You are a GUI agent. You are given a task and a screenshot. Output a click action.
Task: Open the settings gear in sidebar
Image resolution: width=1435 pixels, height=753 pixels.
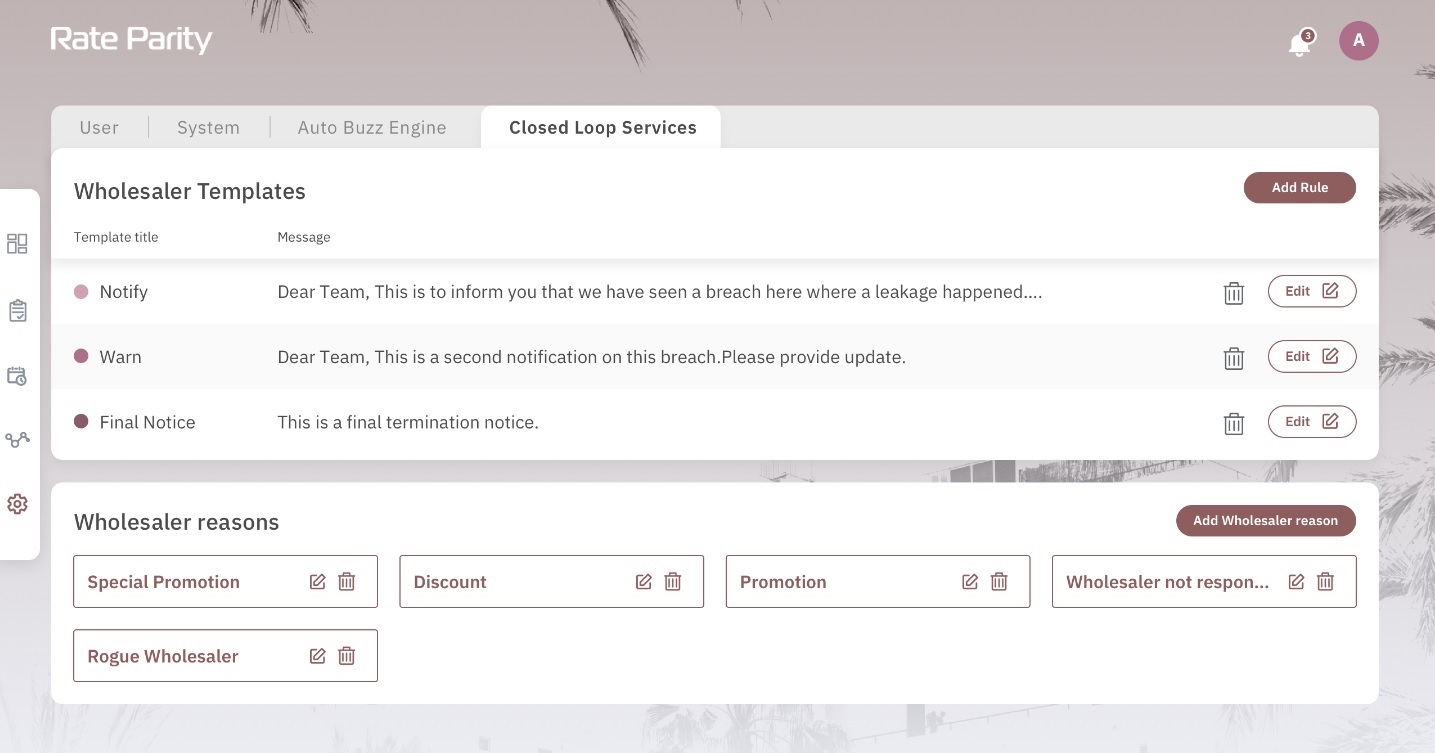pos(17,504)
